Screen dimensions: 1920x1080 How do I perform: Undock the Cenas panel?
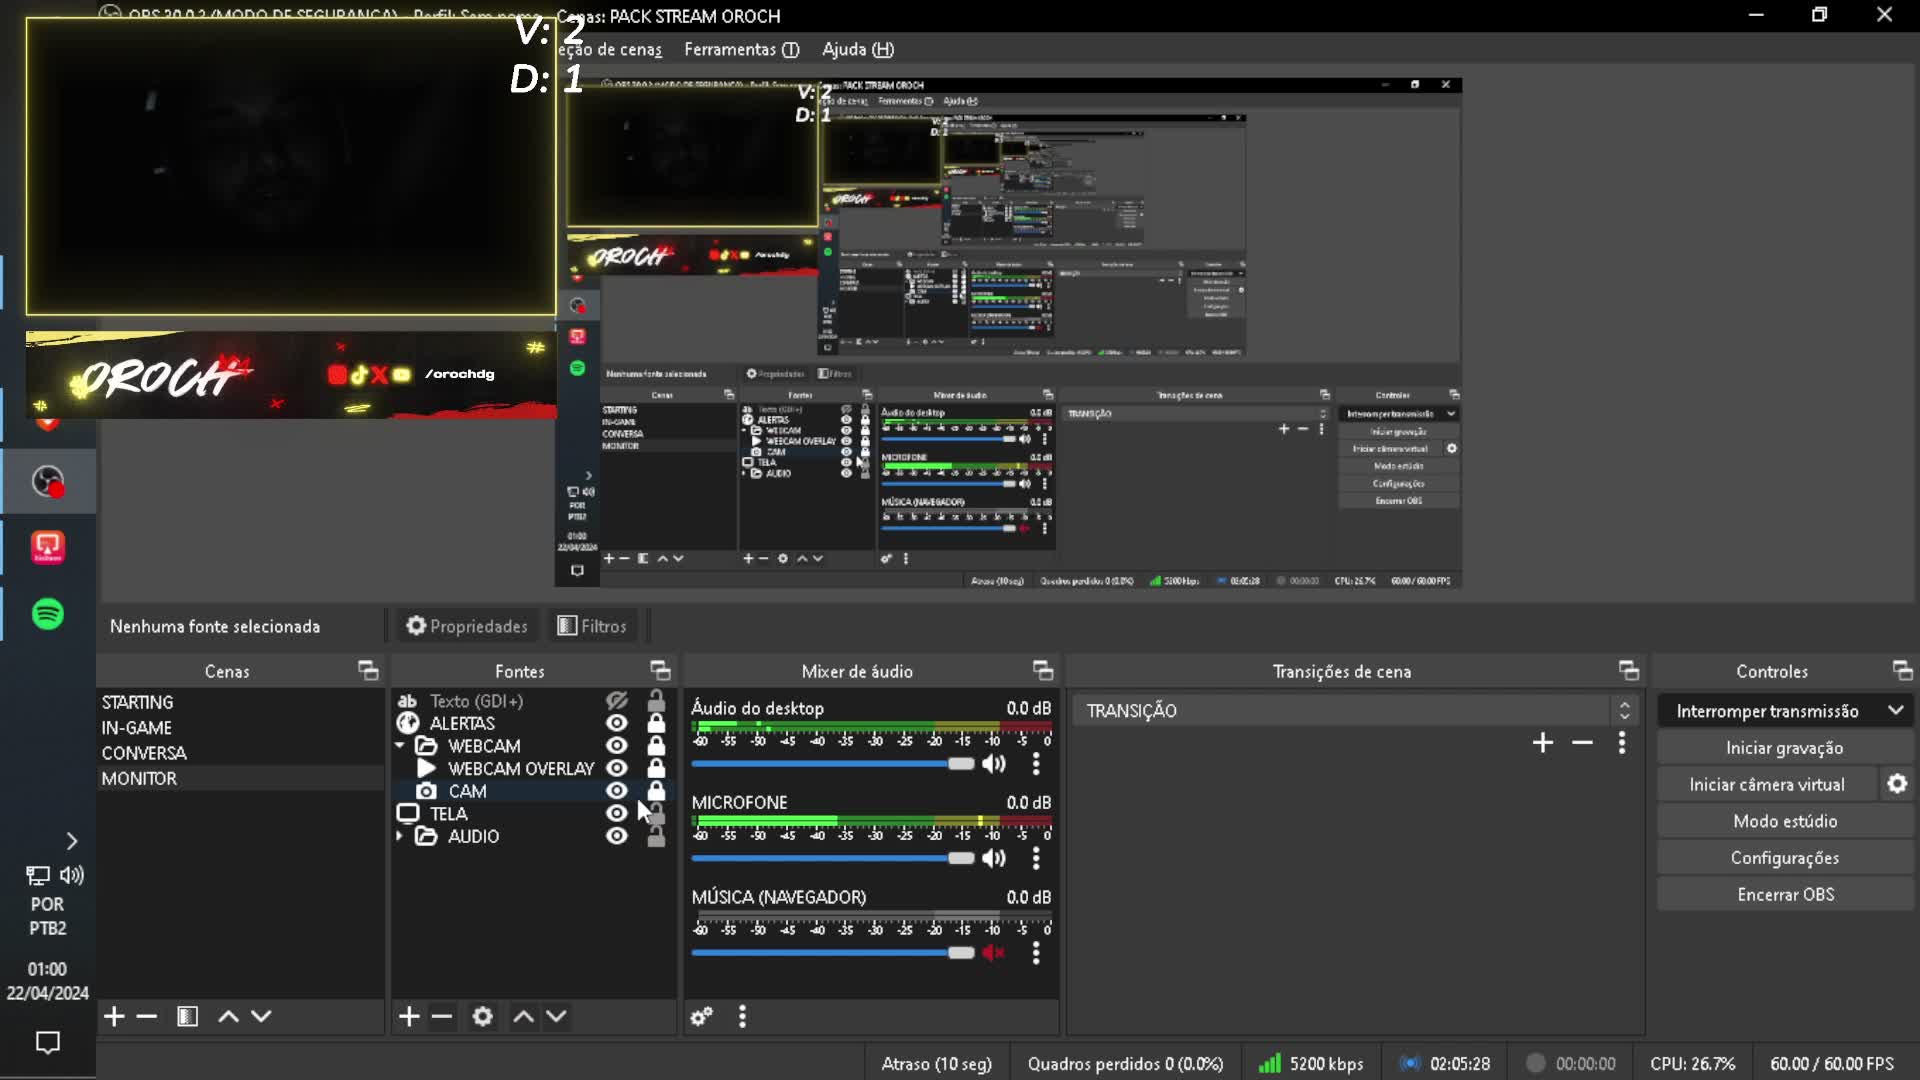(368, 671)
